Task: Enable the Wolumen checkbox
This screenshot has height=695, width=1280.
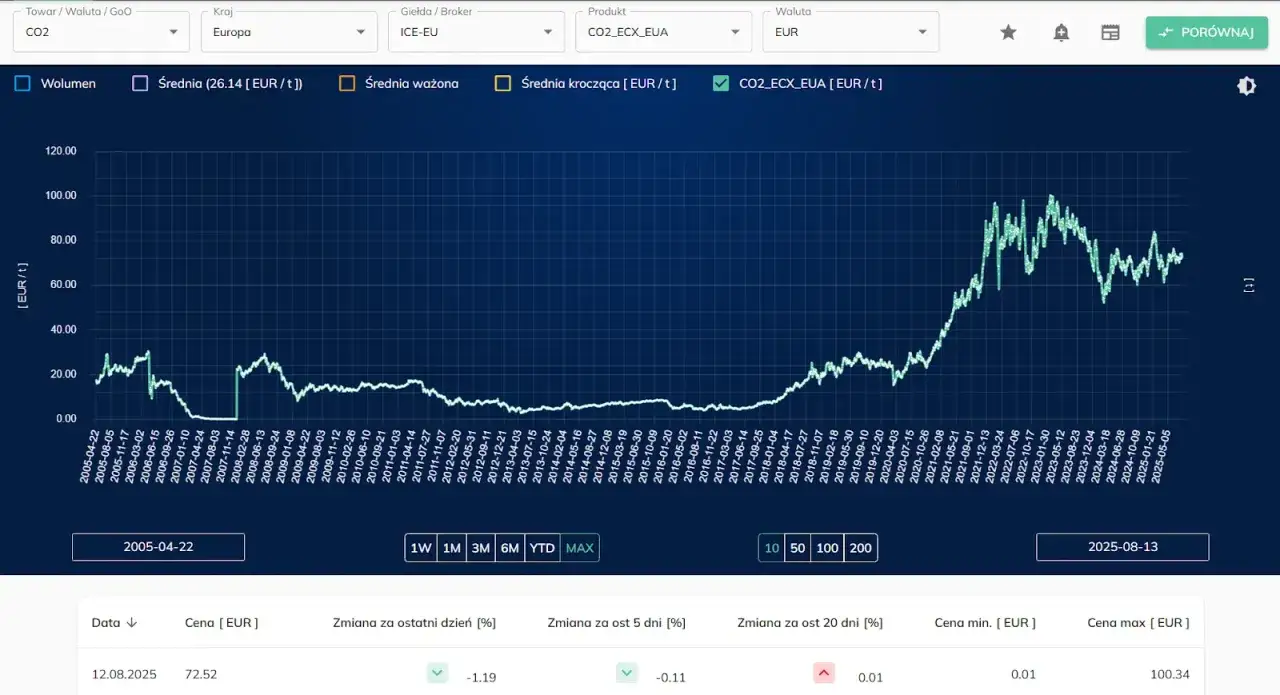Action: (x=23, y=84)
